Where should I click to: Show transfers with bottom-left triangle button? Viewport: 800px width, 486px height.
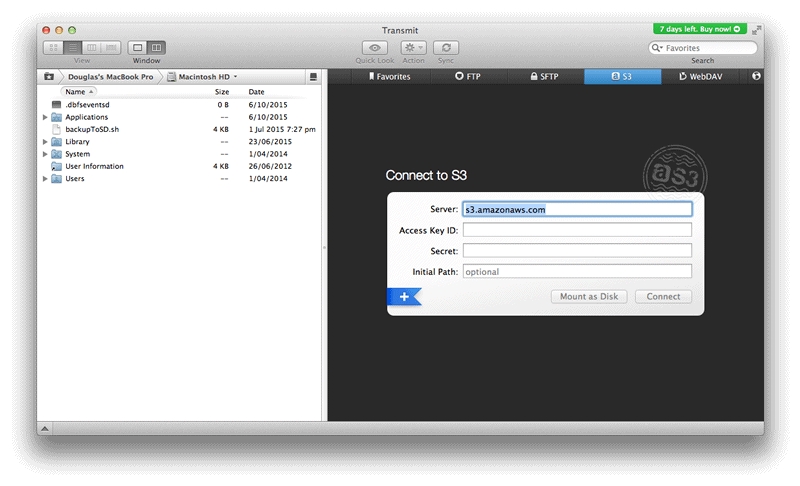[44, 428]
